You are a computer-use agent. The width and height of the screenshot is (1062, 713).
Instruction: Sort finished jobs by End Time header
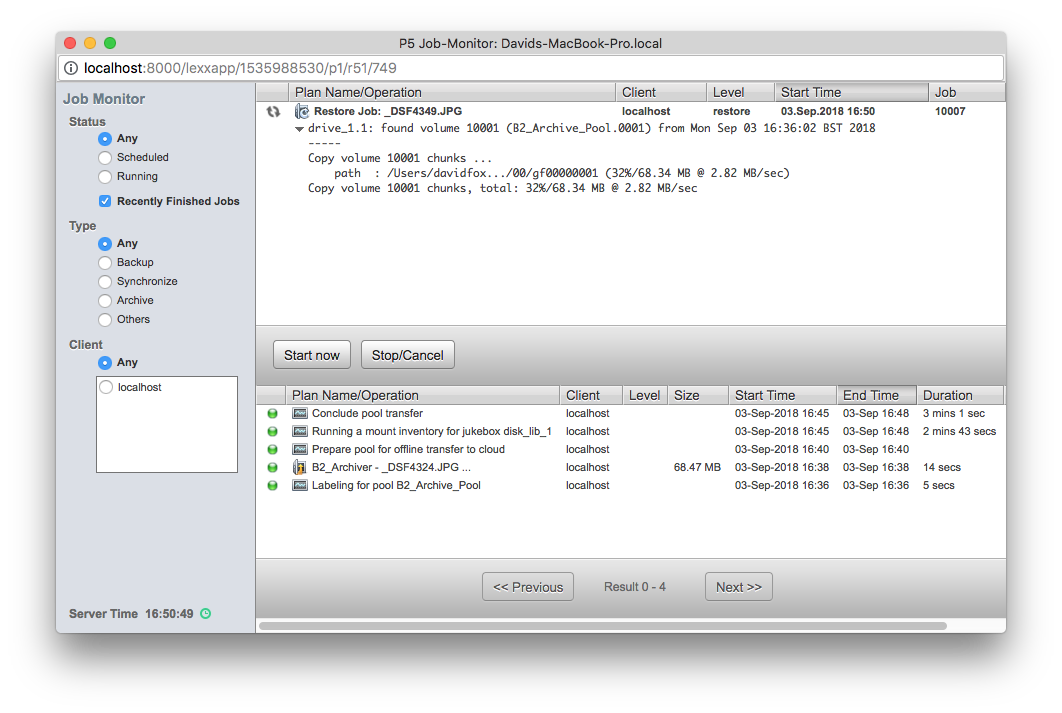pyautogui.click(x=876, y=395)
